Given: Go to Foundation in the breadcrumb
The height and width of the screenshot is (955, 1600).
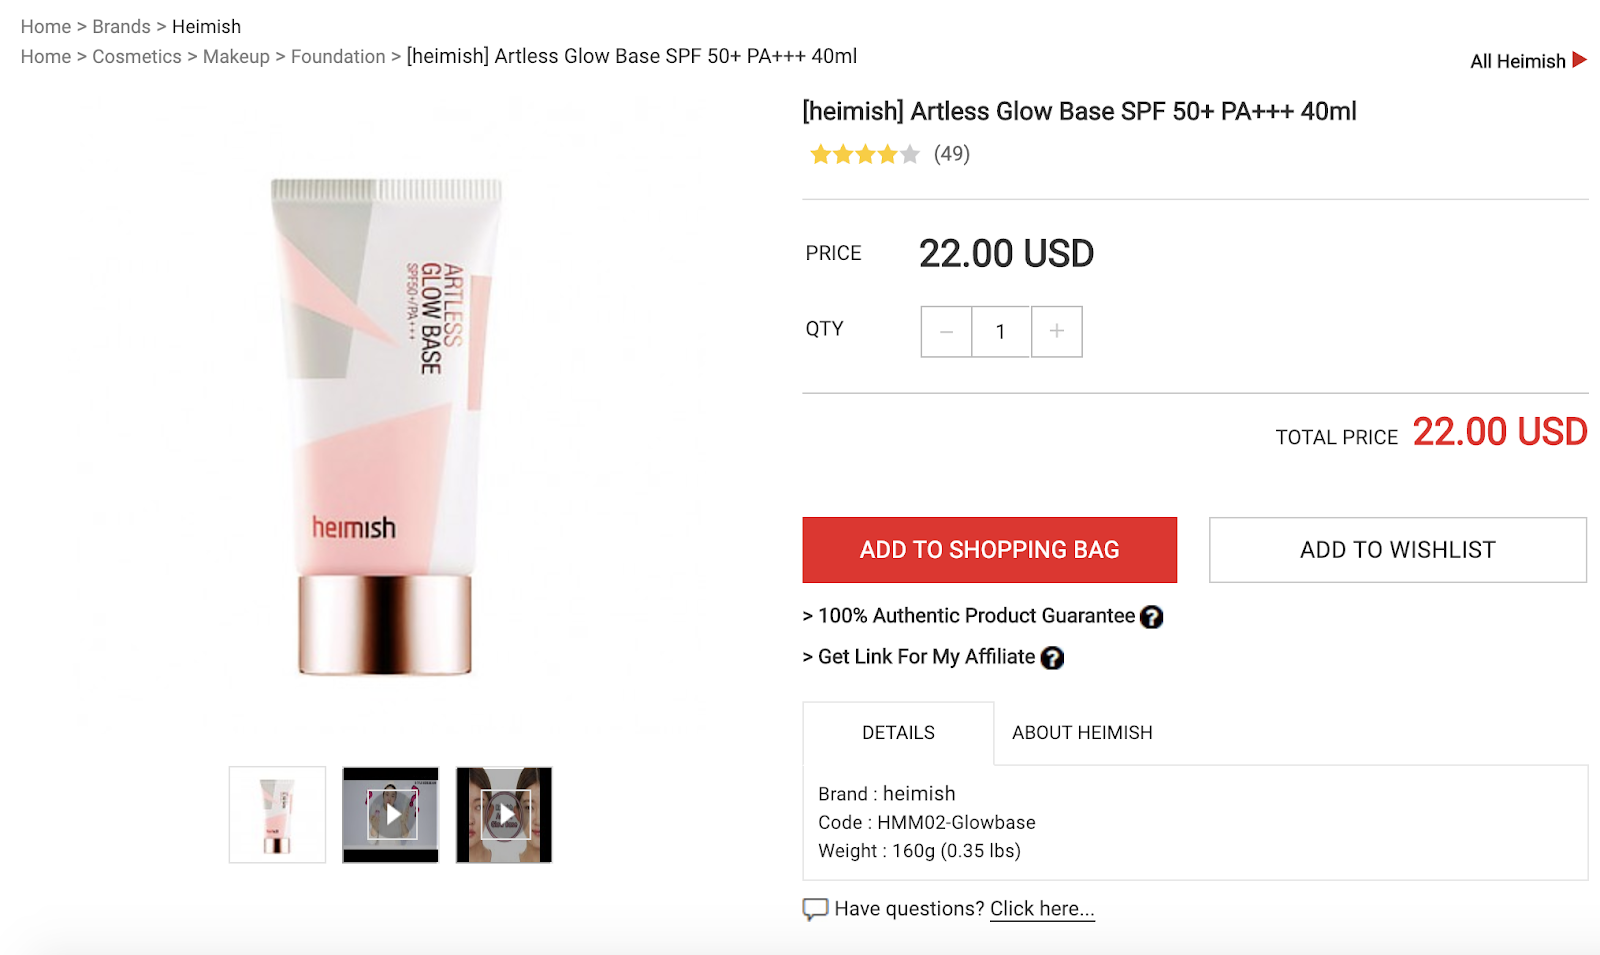Looking at the screenshot, I should click(338, 57).
